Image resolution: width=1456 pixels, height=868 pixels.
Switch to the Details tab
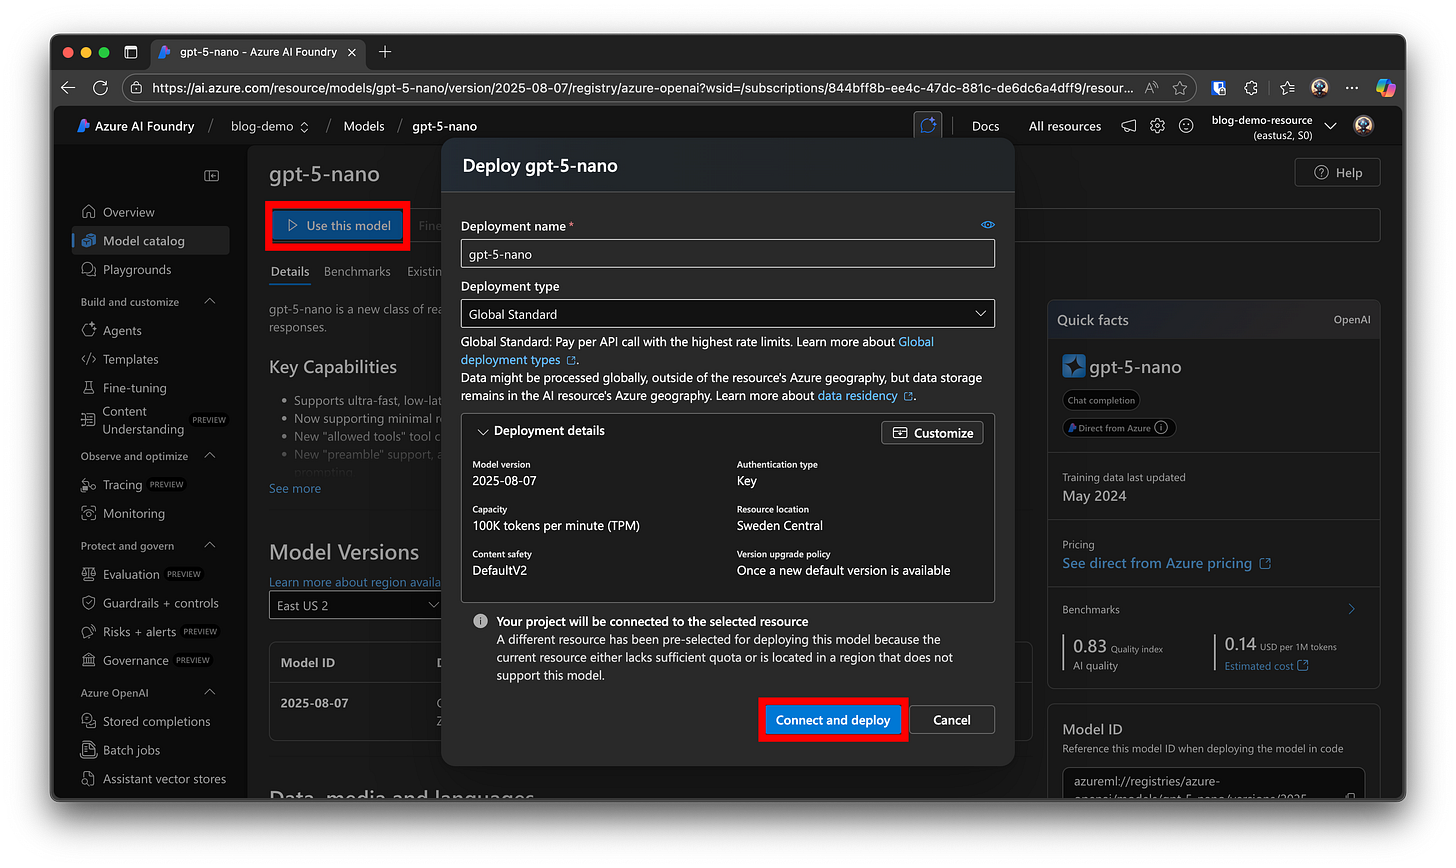pos(290,272)
